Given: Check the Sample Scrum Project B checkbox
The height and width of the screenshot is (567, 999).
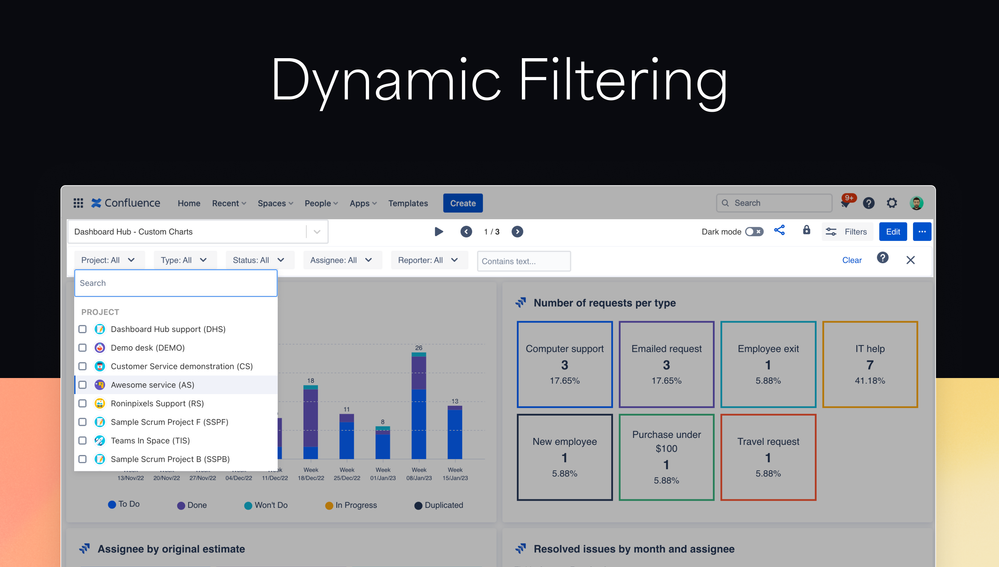Looking at the screenshot, I should click(x=82, y=459).
